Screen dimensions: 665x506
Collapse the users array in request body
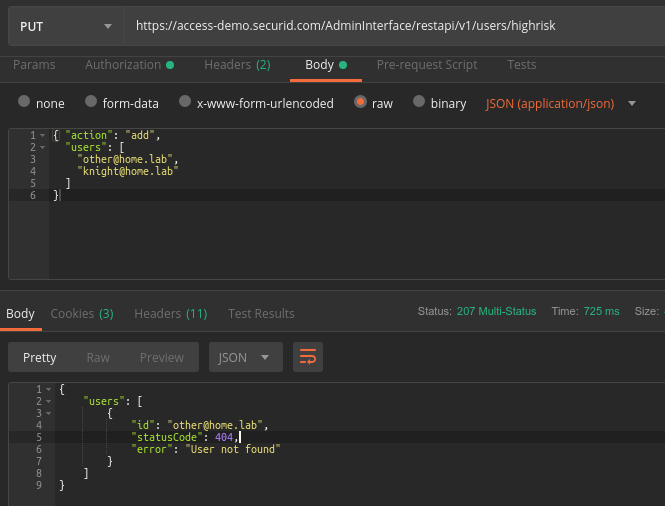click(42, 147)
